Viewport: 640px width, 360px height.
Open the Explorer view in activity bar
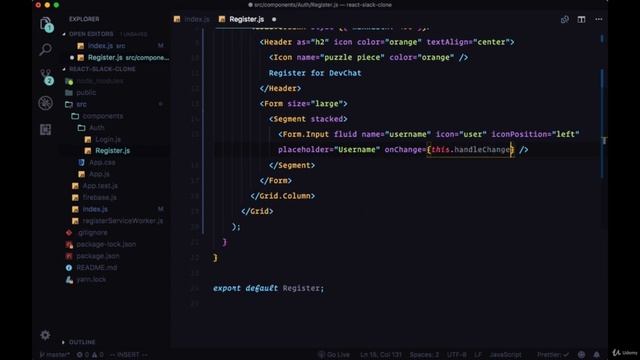point(46,24)
